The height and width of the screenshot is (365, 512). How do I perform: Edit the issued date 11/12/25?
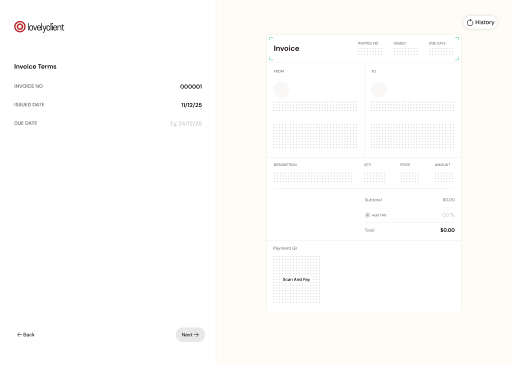pyautogui.click(x=192, y=105)
